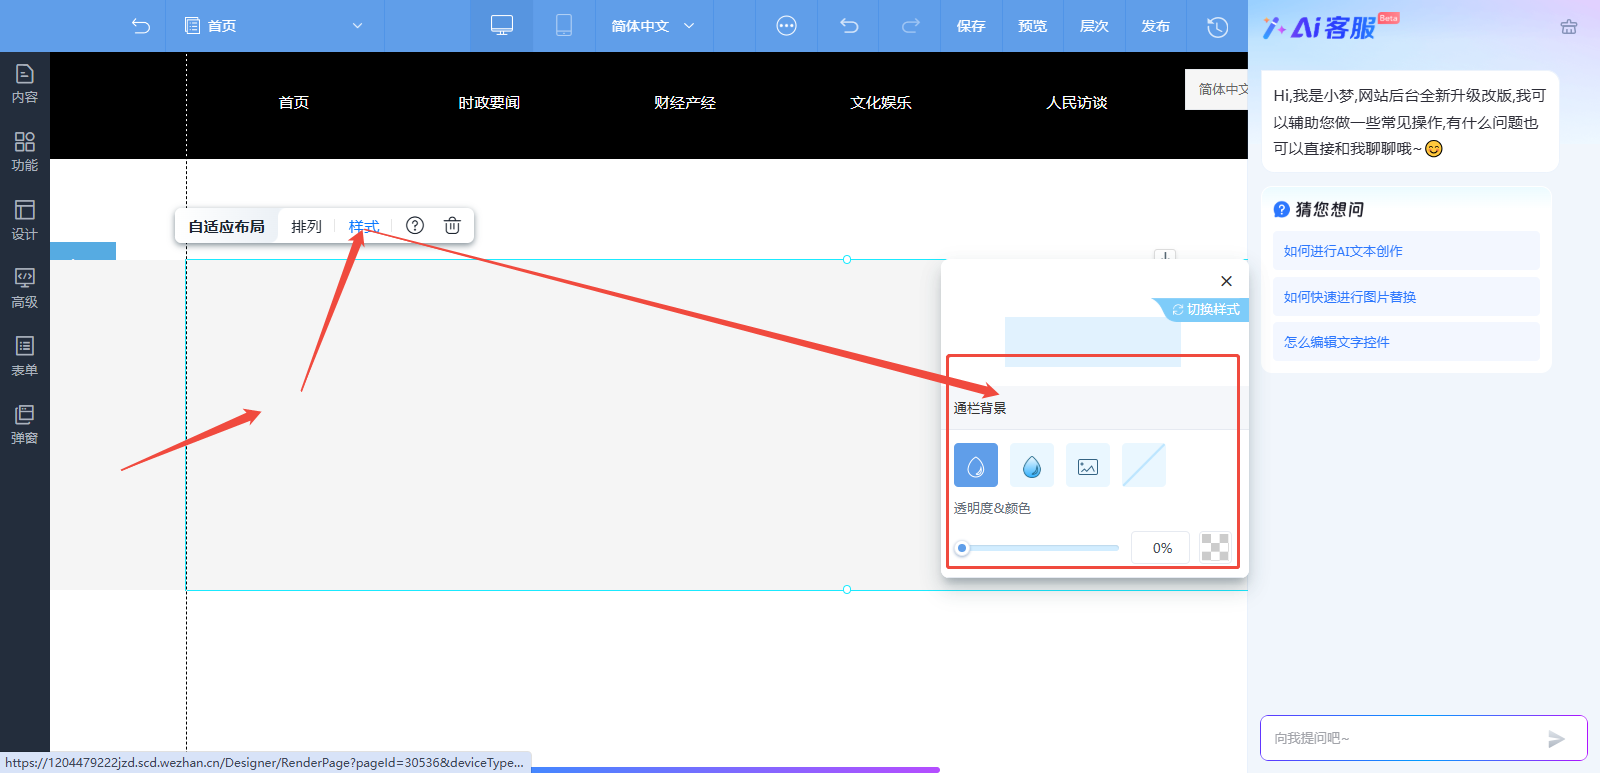Open the 功能 functions sidebar panel
1600x773 pixels.
pos(24,152)
